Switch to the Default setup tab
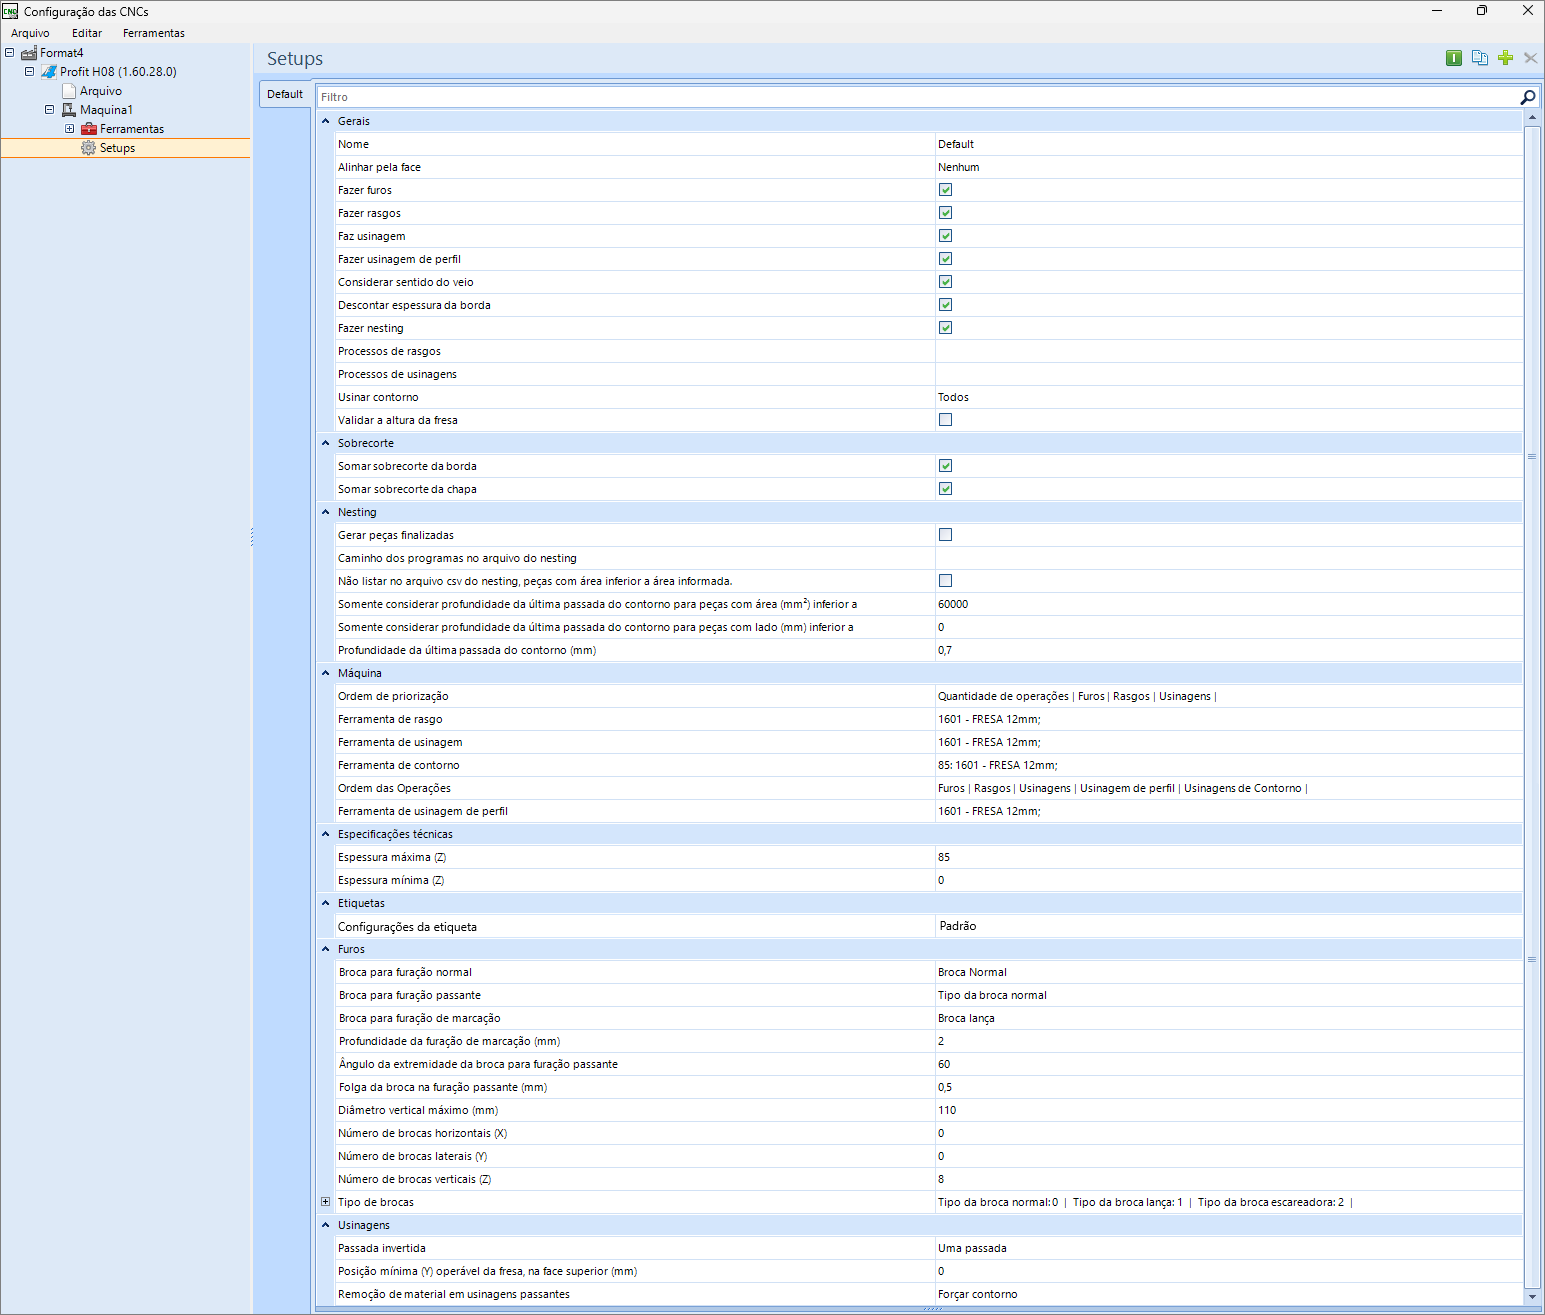This screenshot has height=1315, width=1545. (285, 94)
